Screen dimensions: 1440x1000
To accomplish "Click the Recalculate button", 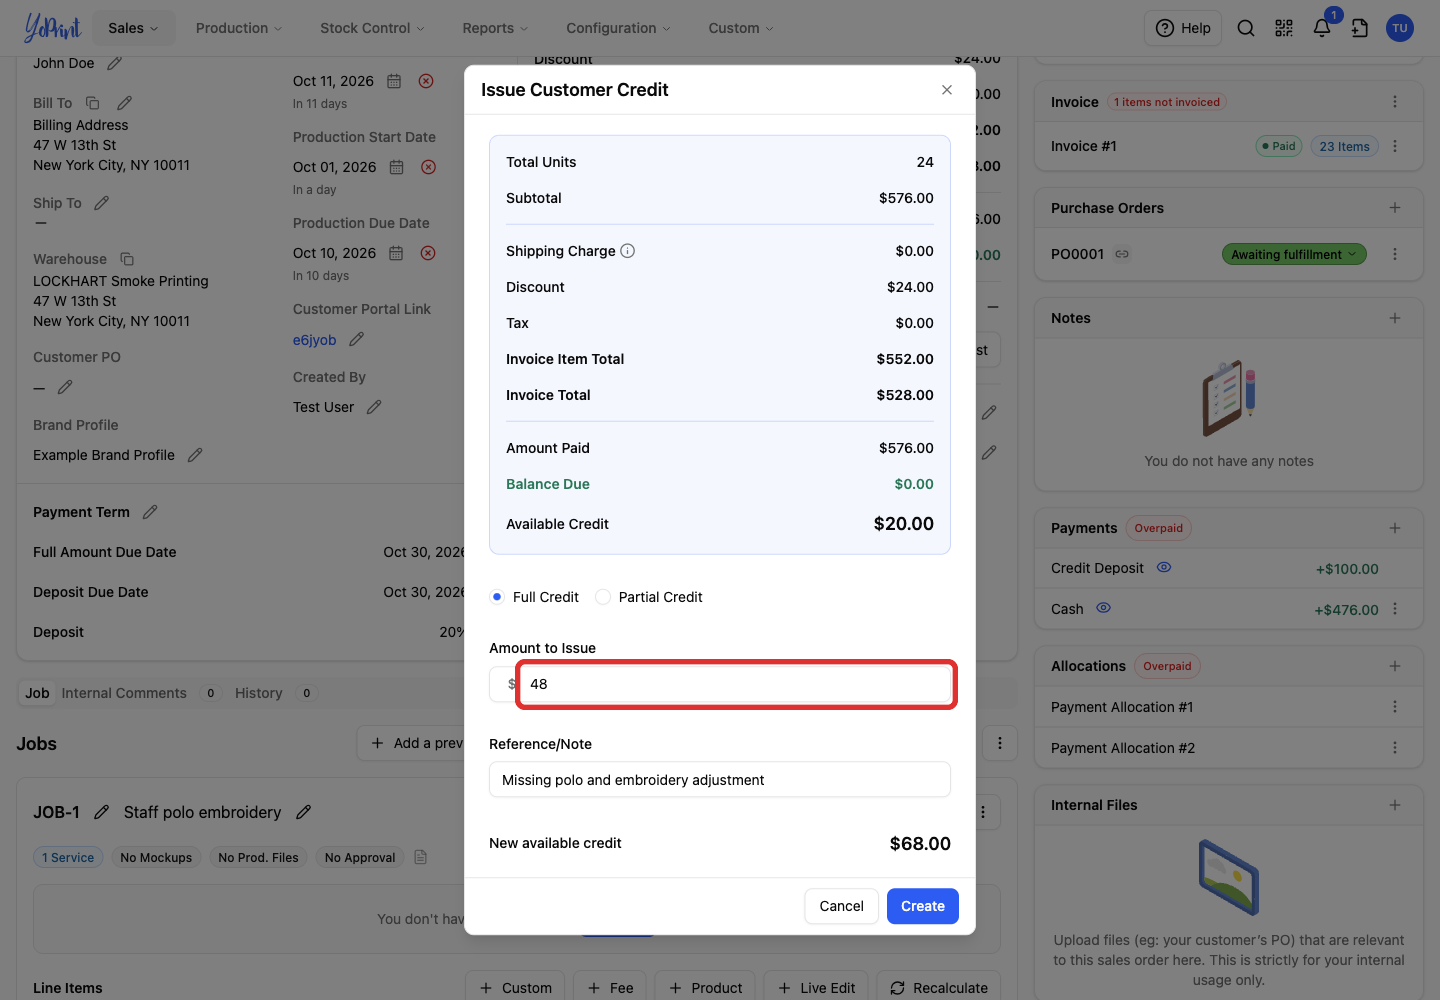I will click(939, 988).
